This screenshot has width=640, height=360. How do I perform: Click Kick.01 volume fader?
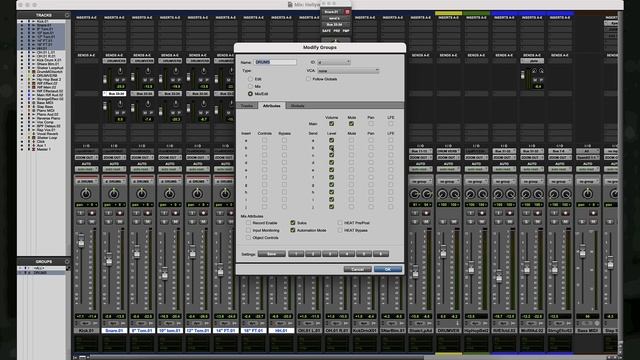click(x=81, y=242)
